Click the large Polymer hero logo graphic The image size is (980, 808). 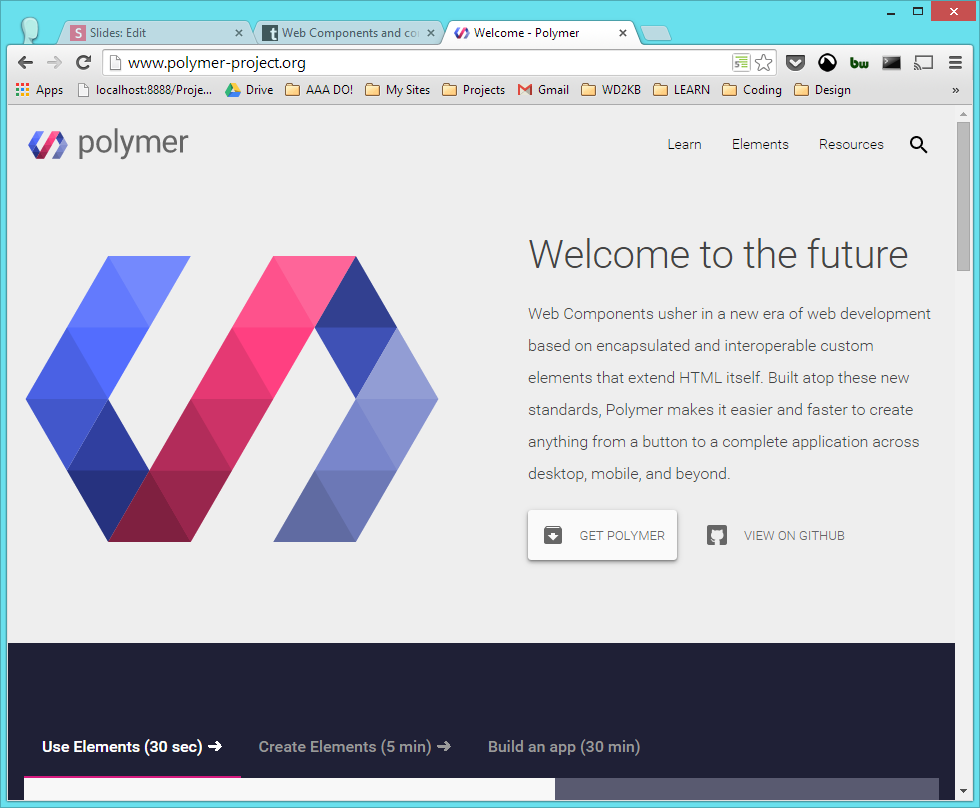point(232,399)
